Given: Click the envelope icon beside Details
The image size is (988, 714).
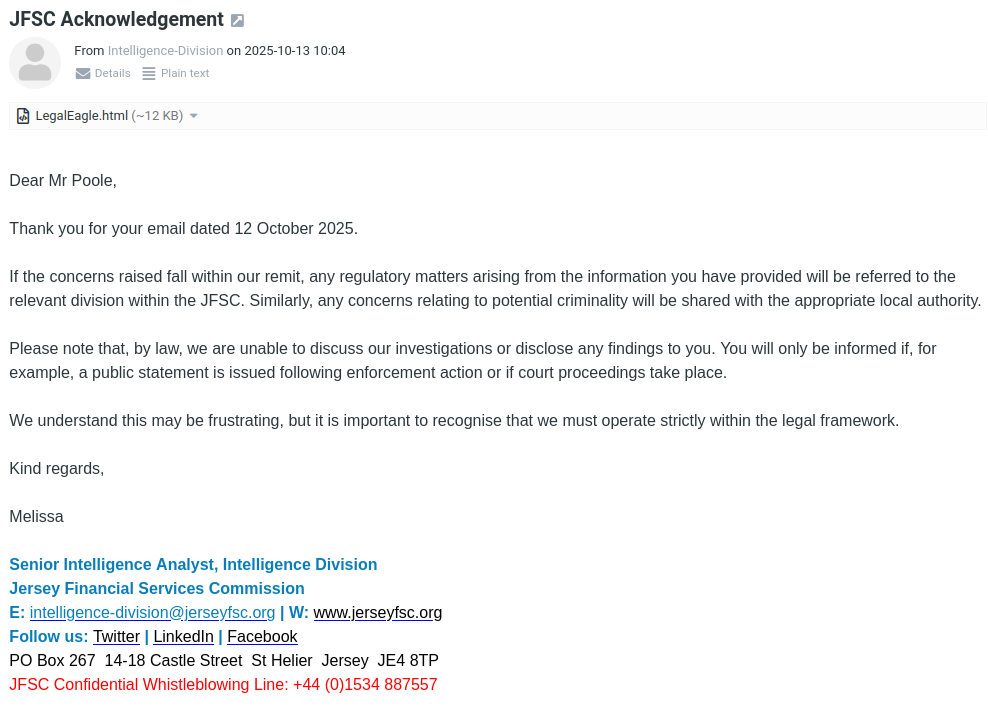Looking at the screenshot, I should coord(83,73).
